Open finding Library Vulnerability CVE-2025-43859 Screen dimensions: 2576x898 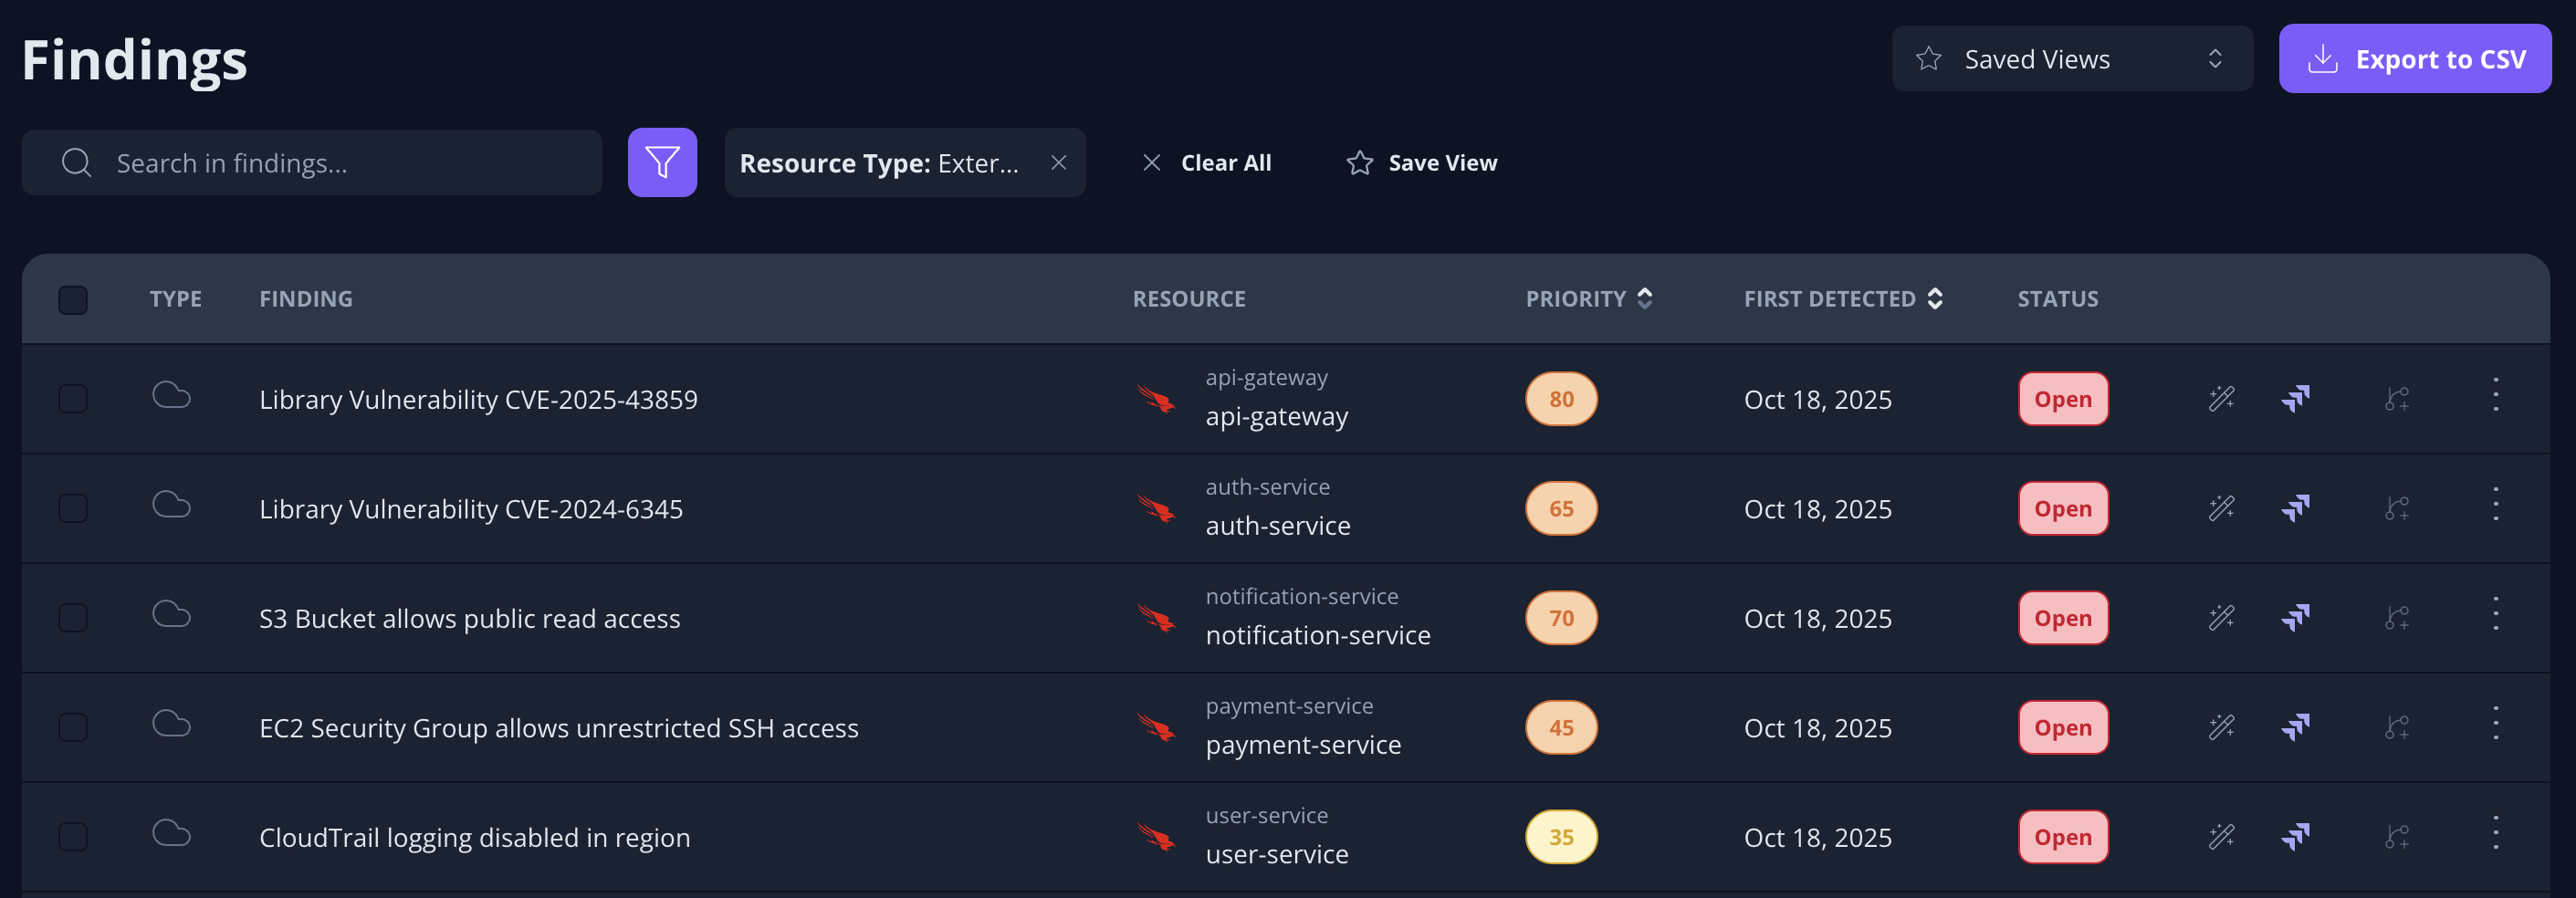(478, 400)
